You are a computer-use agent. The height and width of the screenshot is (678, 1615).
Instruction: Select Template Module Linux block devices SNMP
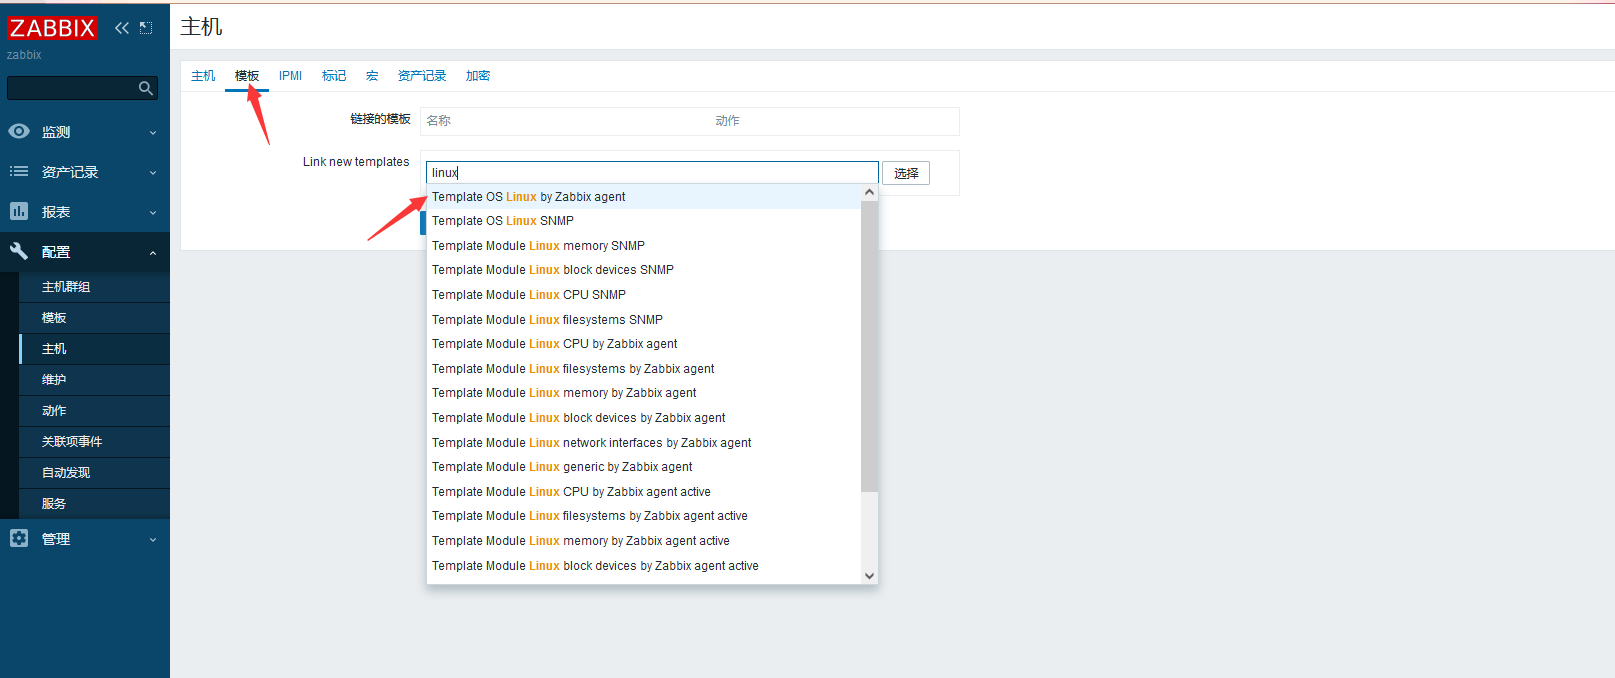[x=644, y=270]
